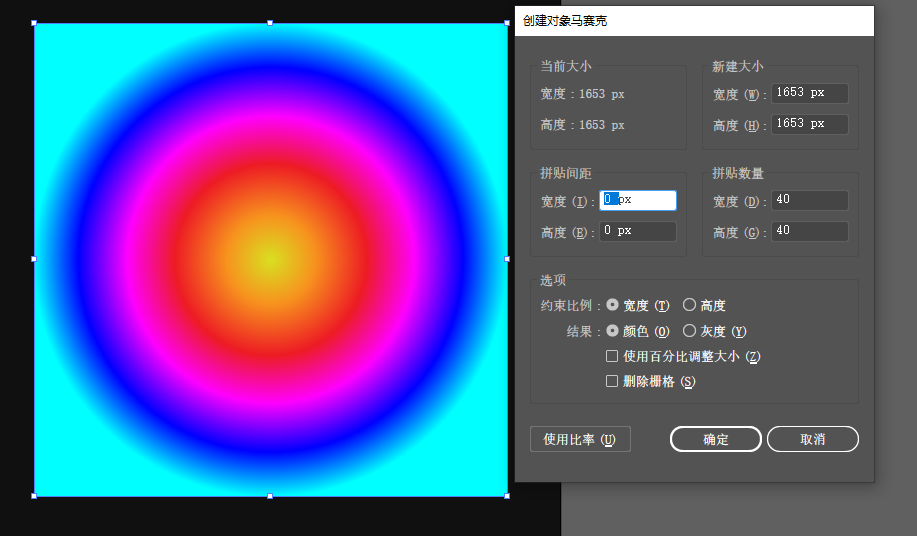The image size is (917, 536).
Task: Click the 使用比率 (U) button
Action: pyautogui.click(x=580, y=439)
